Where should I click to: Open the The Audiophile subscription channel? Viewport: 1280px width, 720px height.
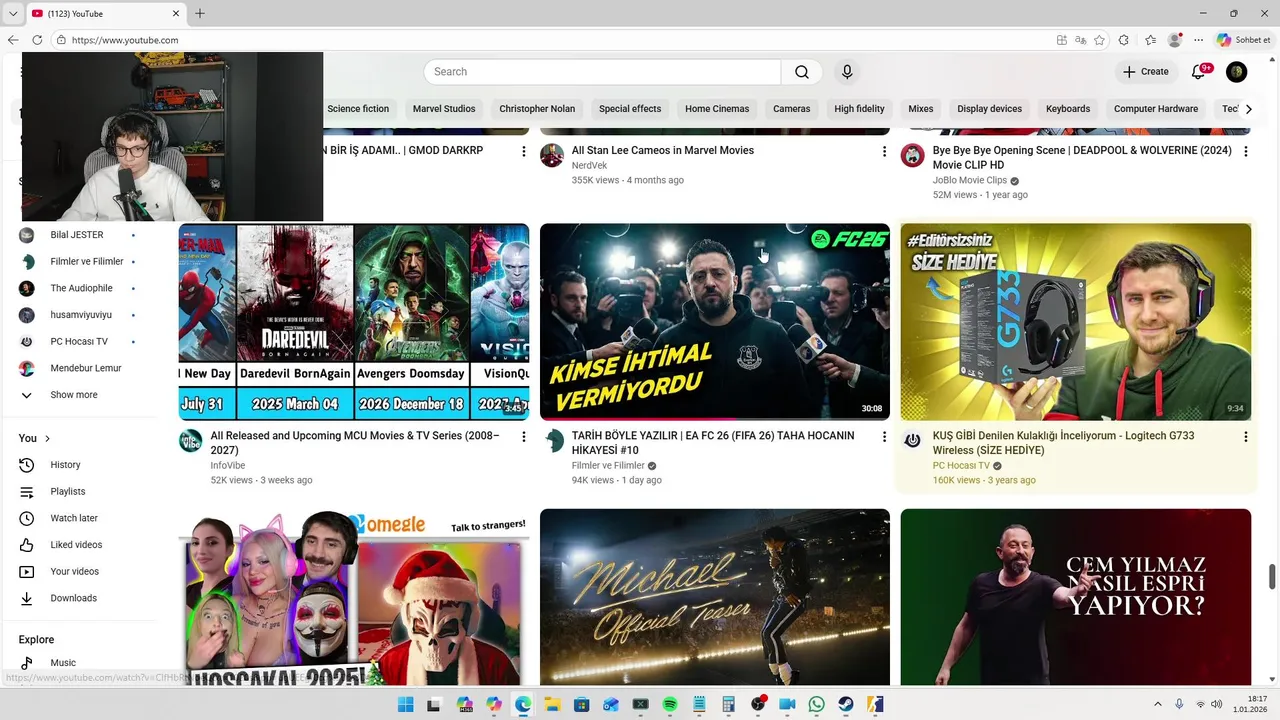click(x=83, y=288)
